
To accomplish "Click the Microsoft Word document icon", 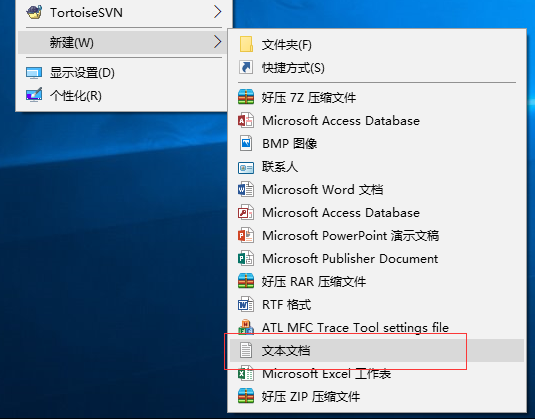I will click(x=246, y=189).
